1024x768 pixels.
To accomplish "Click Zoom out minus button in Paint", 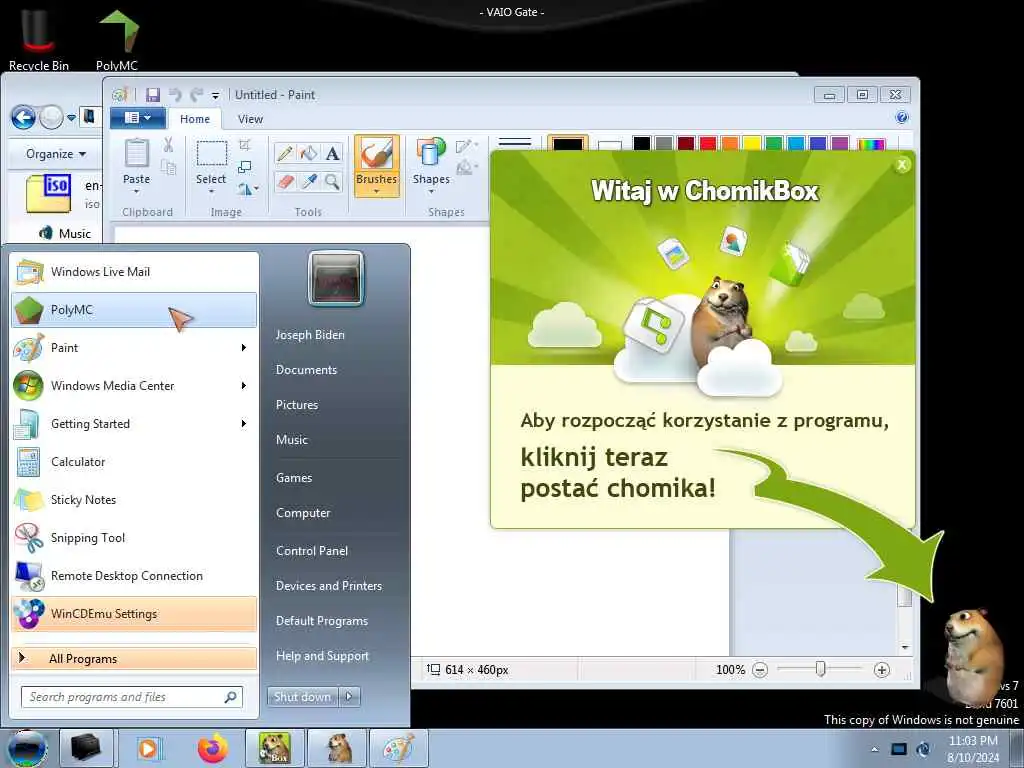I will (x=760, y=669).
